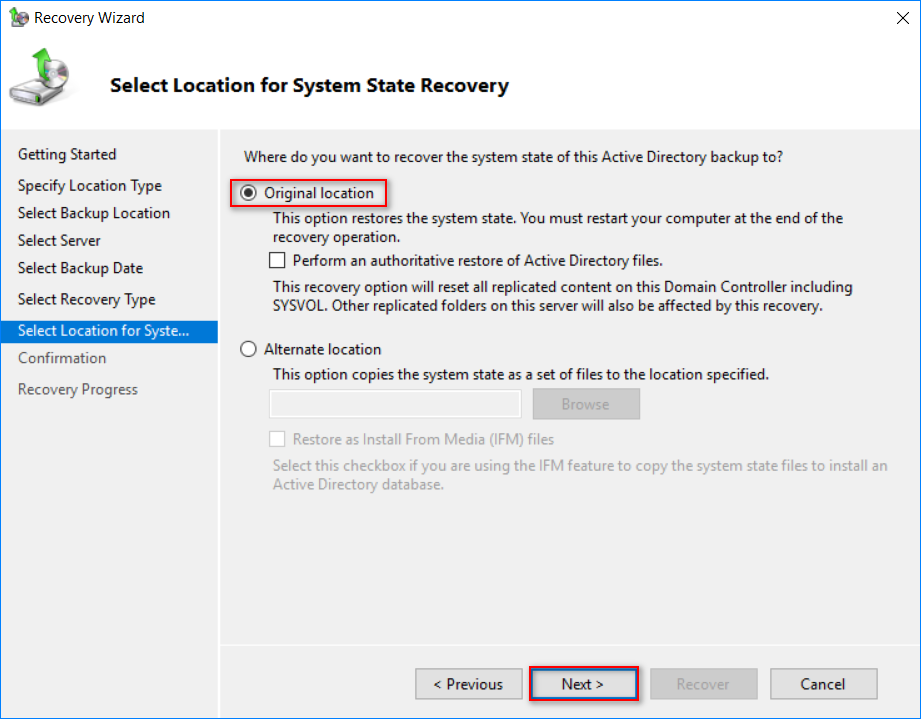Viewport: 921px width, 719px height.
Task: Click the Browse button
Action: pyautogui.click(x=586, y=404)
